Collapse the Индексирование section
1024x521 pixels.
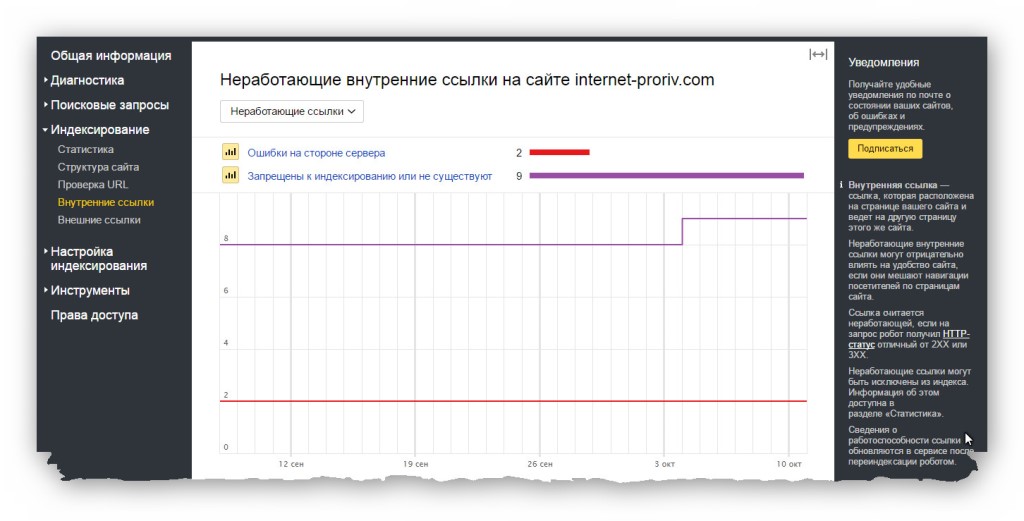pyautogui.click(x=99, y=130)
